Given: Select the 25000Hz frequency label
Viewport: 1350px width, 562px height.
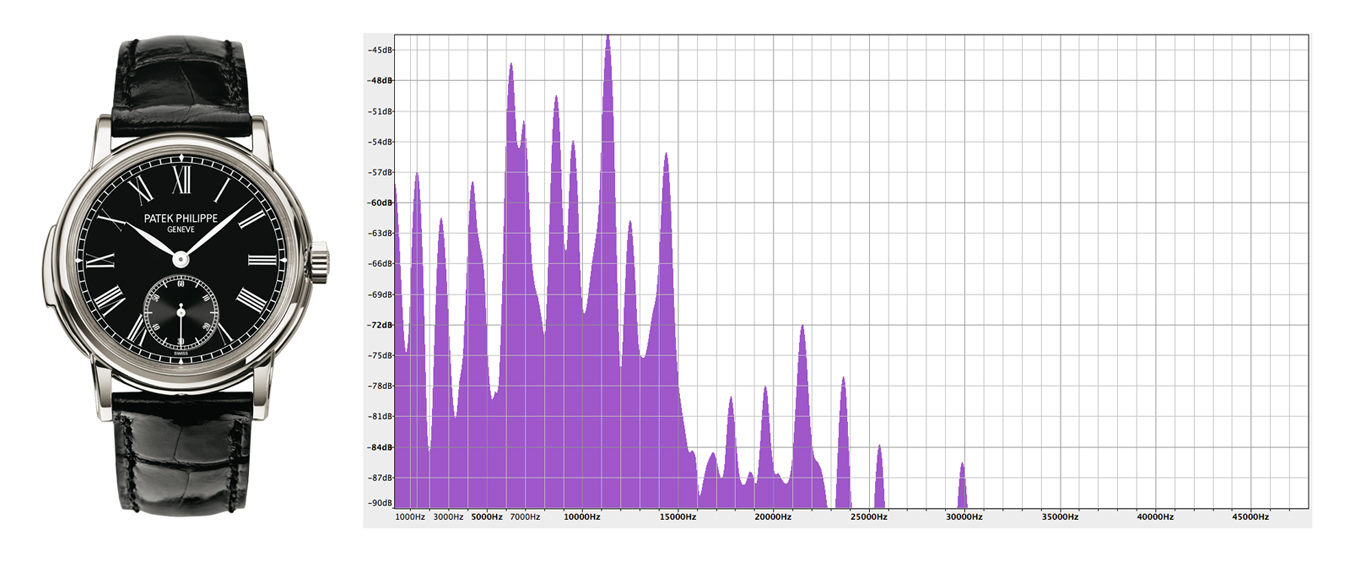Looking at the screenshot, I should pyautogui.click(x=868, y=517).
